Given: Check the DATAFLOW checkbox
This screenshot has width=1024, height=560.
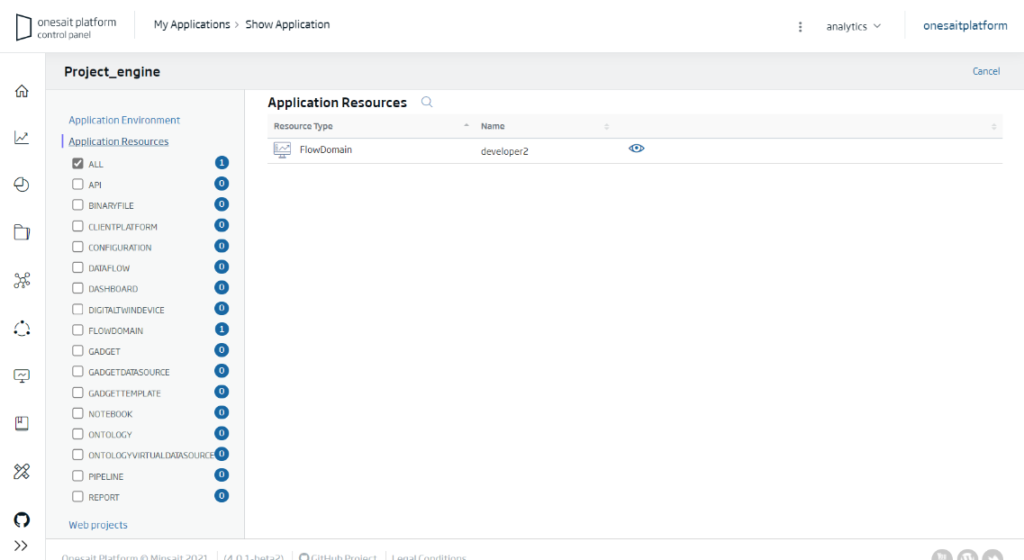Looking at the screenshot, I should click(78, 268).
